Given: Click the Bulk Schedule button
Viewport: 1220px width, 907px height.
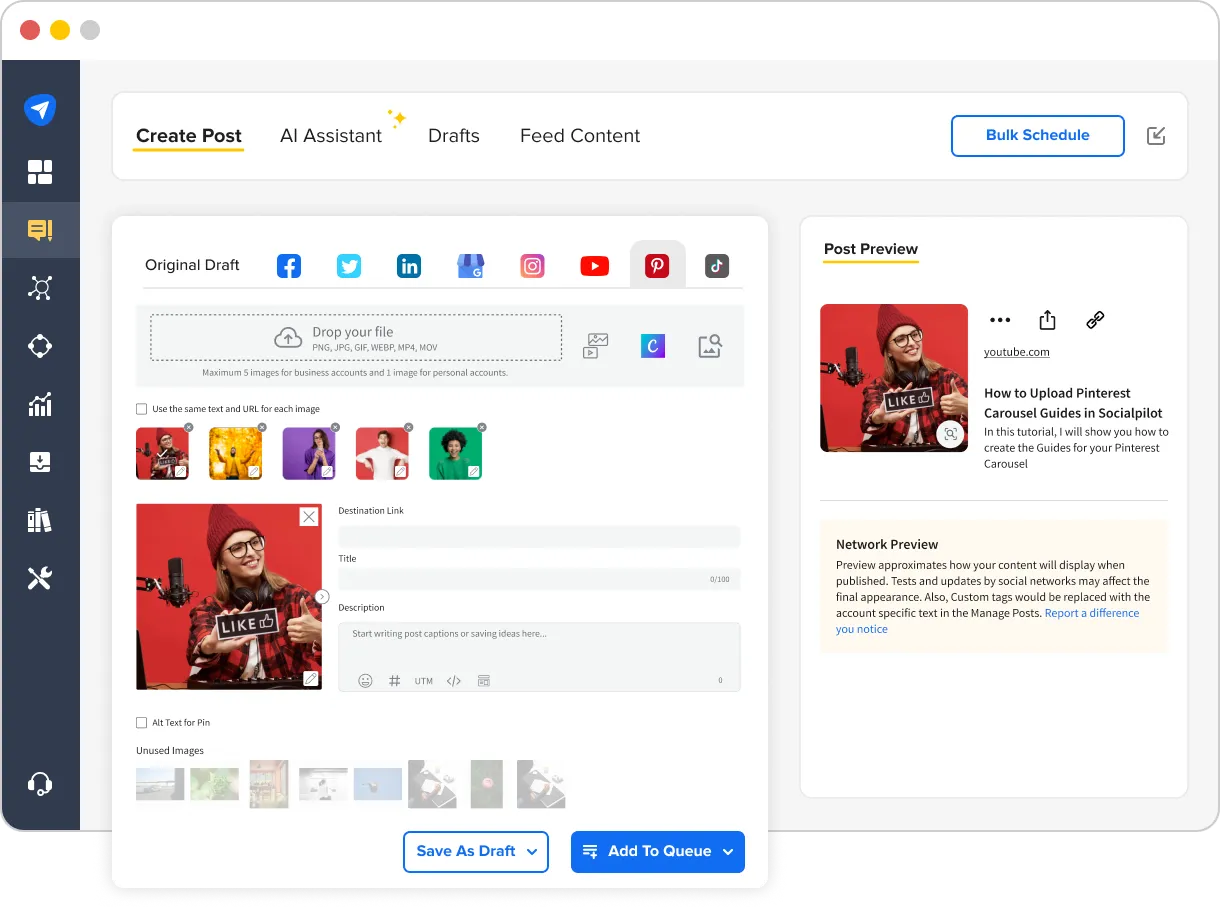Looking at the screenshot, I should point(1037,136).
